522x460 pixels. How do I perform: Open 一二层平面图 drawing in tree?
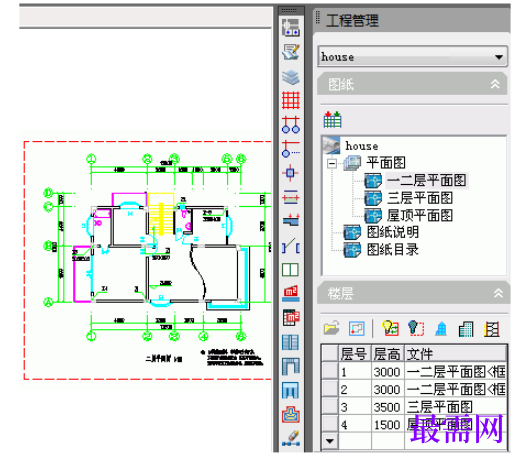pos(427,180)
